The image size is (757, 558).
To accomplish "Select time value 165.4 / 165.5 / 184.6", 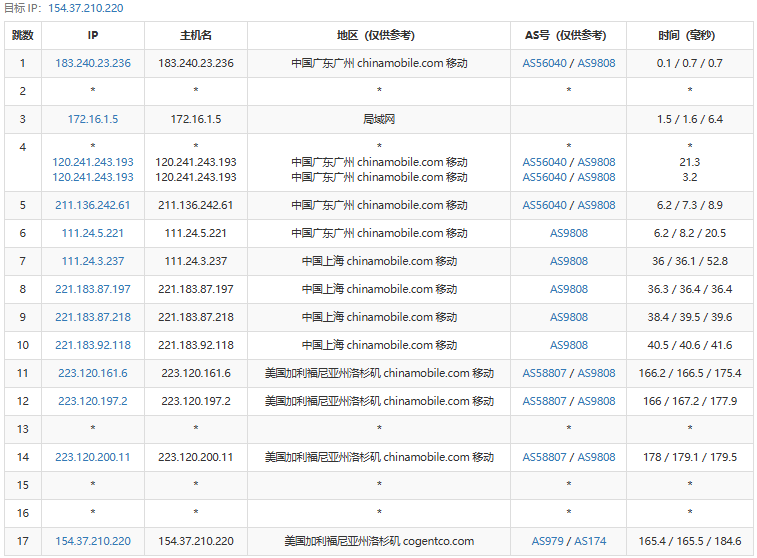I will (x=689, y=541).
